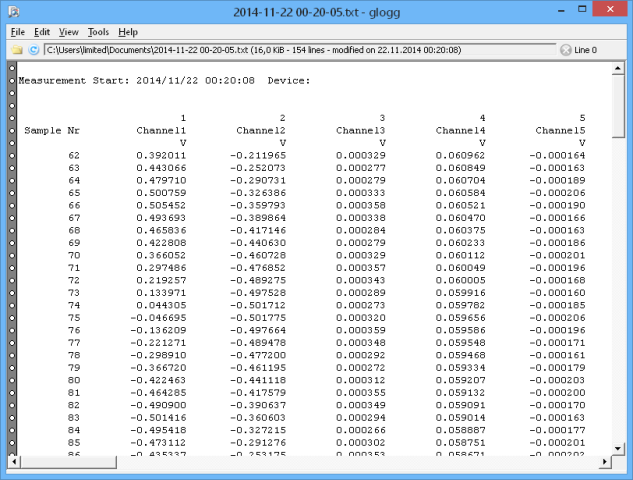The width and height of the screenshot is (633, 480).
Task: Toggle mark bullet on Measurement Start line
Action: 11,80
